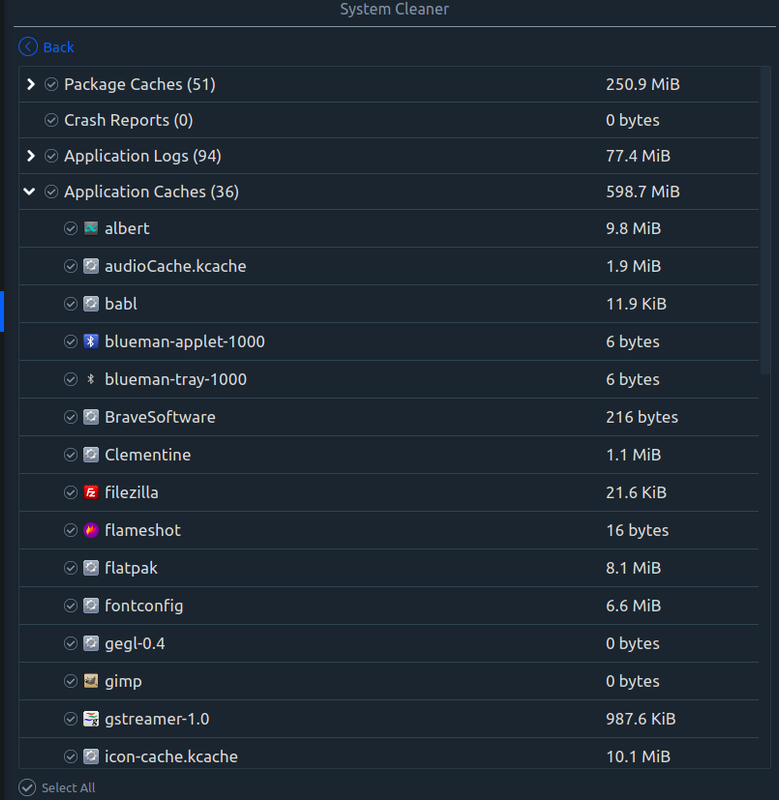Image resolution: width=779 pixels, height=800 pixels.
Task: Uncheck the filezilla entry
Action: (70, 493)
